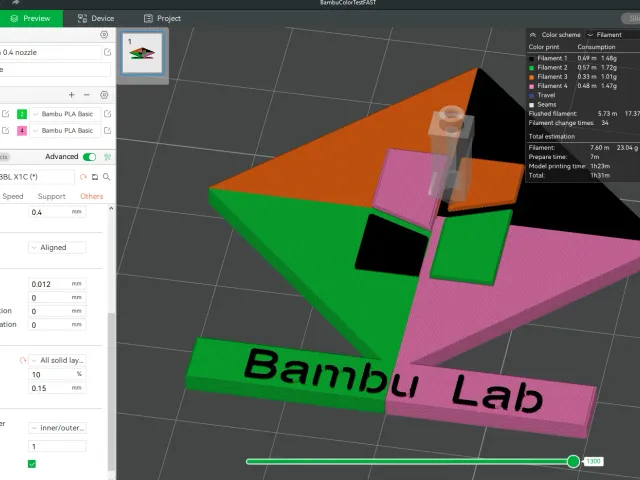Toggle Seams visibility in legend

click(x=531, y=105)
